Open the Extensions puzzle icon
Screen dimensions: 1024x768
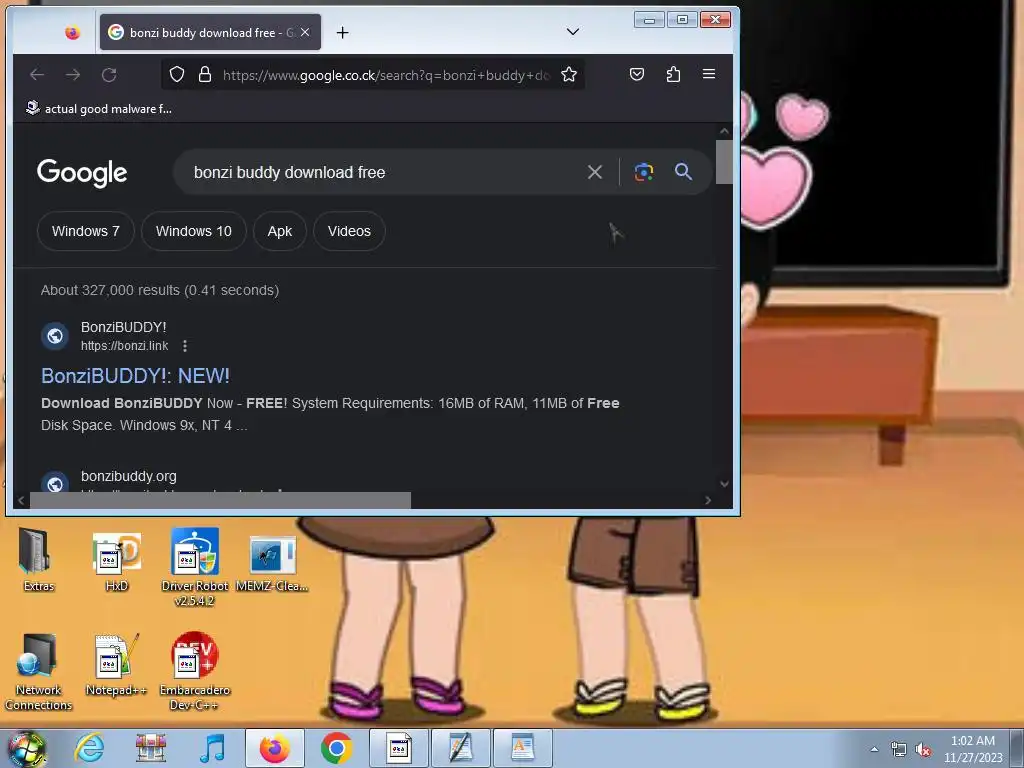[x=673, y=74]
